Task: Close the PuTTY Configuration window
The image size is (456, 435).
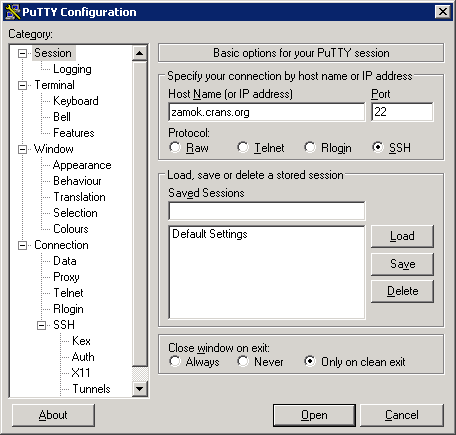Action: (x=443, y=12)
